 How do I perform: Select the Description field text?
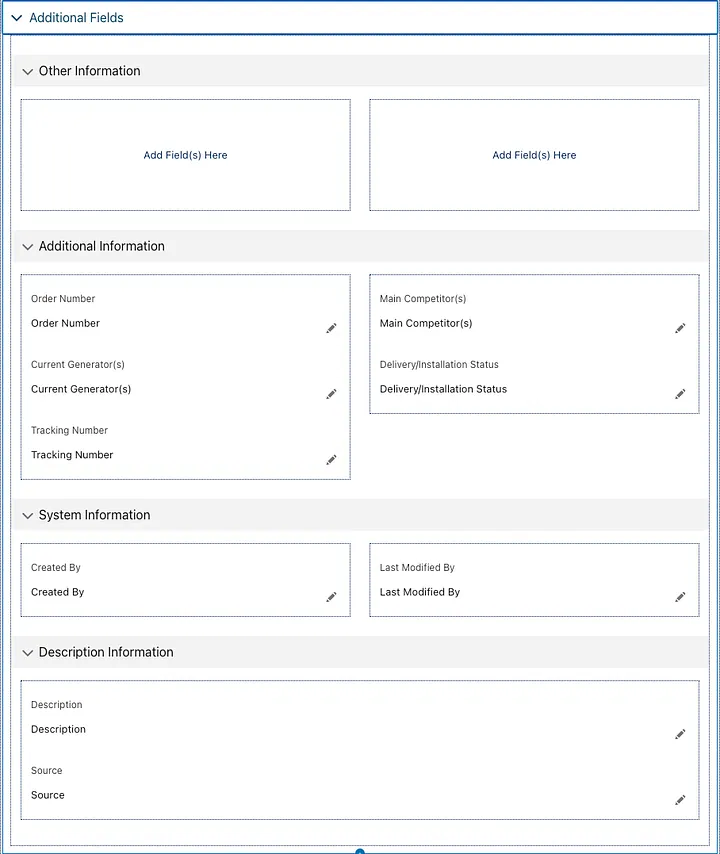coord(58,729)
